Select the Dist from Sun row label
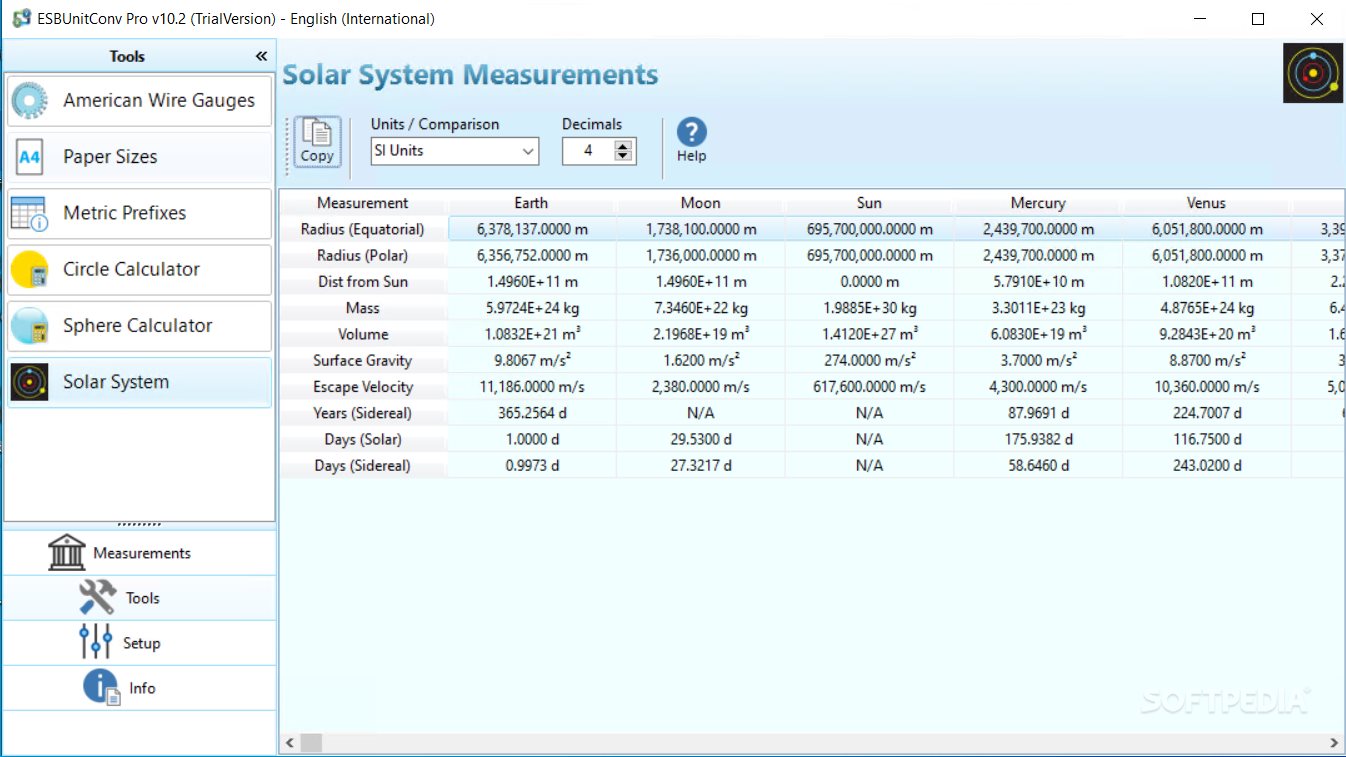Image resolution: width=1346 pixels, height=757 pixels. point(363,282)
